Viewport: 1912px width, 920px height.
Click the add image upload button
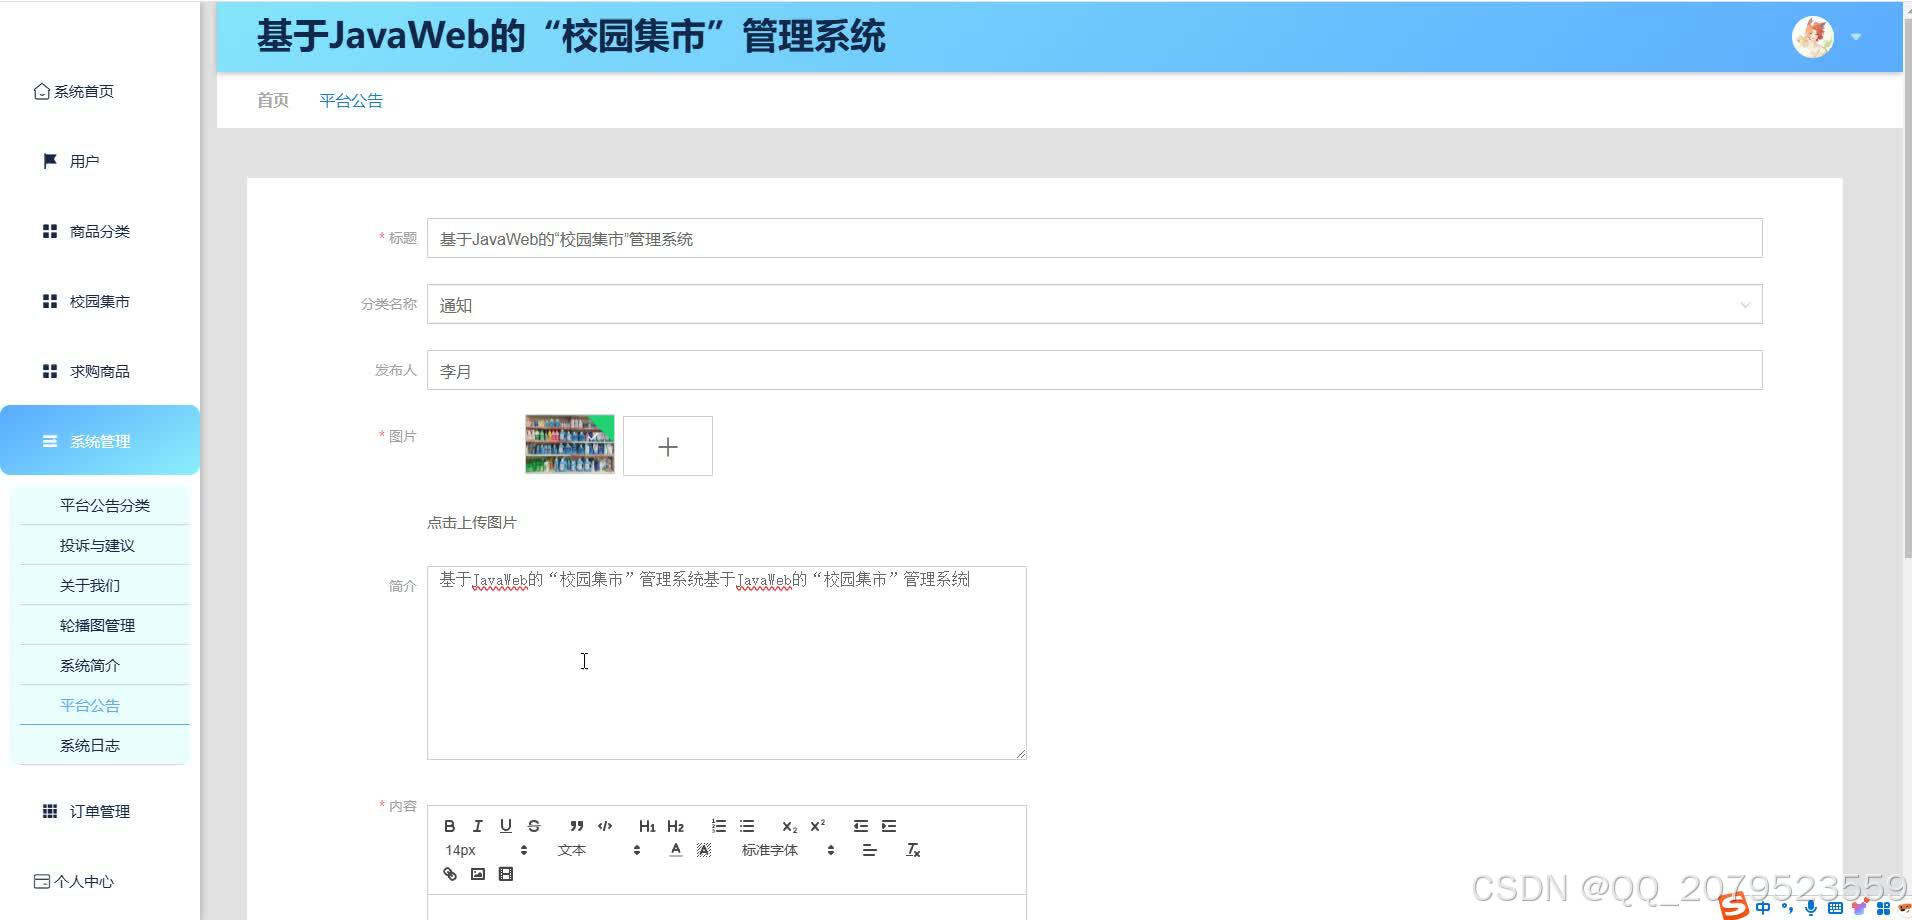click(x=667, y=446)
